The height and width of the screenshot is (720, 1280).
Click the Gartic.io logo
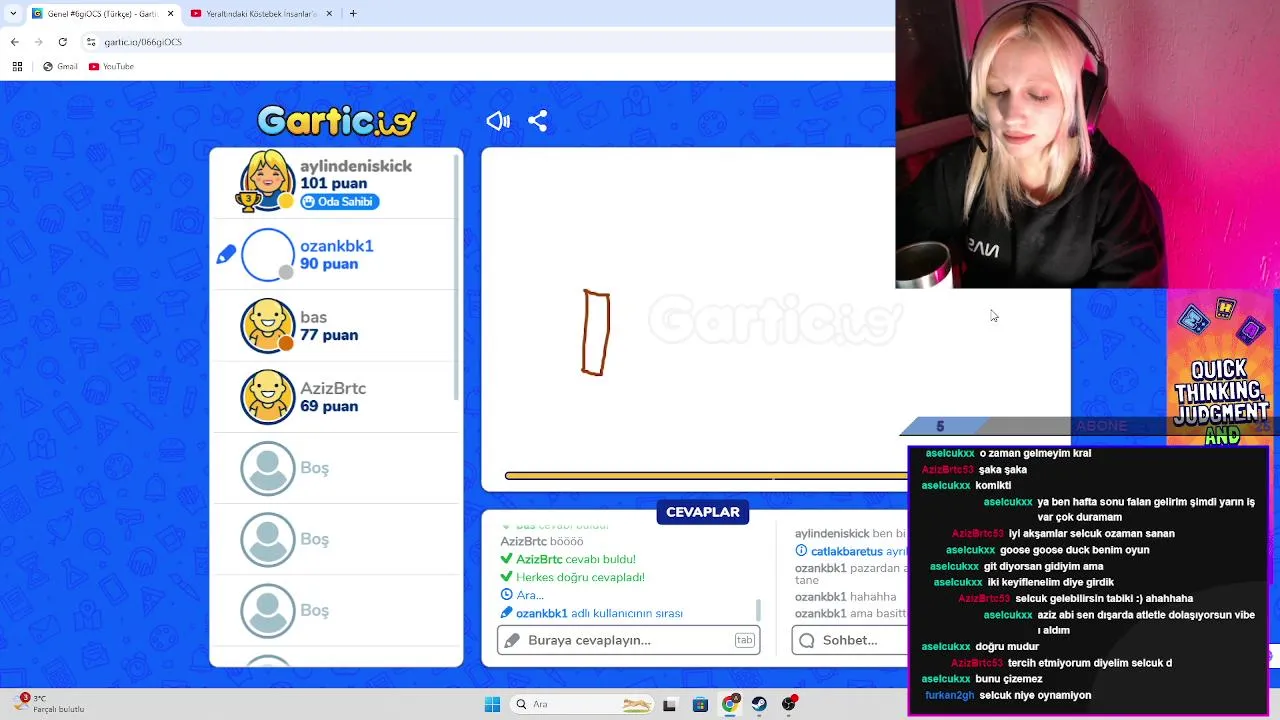point(336,121)
